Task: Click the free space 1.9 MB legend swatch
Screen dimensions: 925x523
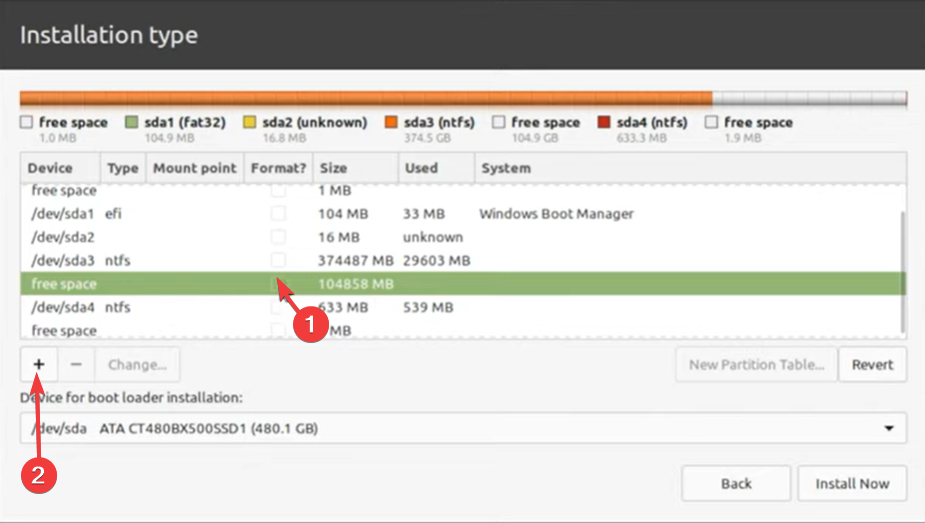Action: click(x=711, y=122)
